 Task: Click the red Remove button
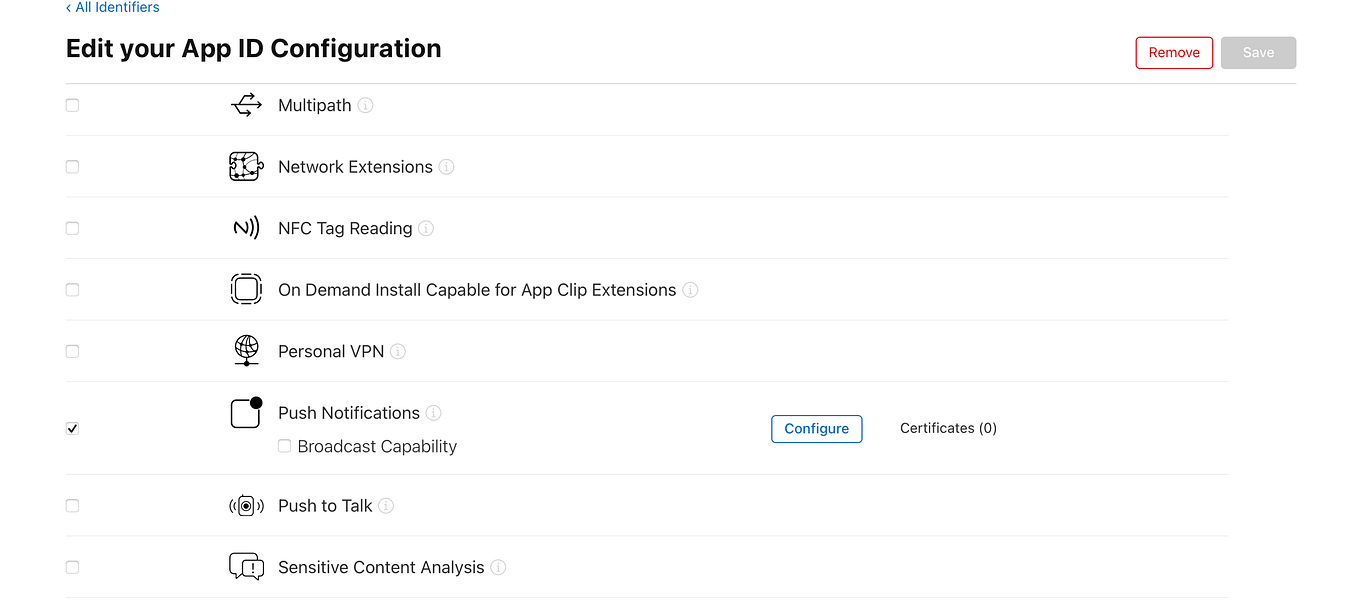pos(1174,53)
